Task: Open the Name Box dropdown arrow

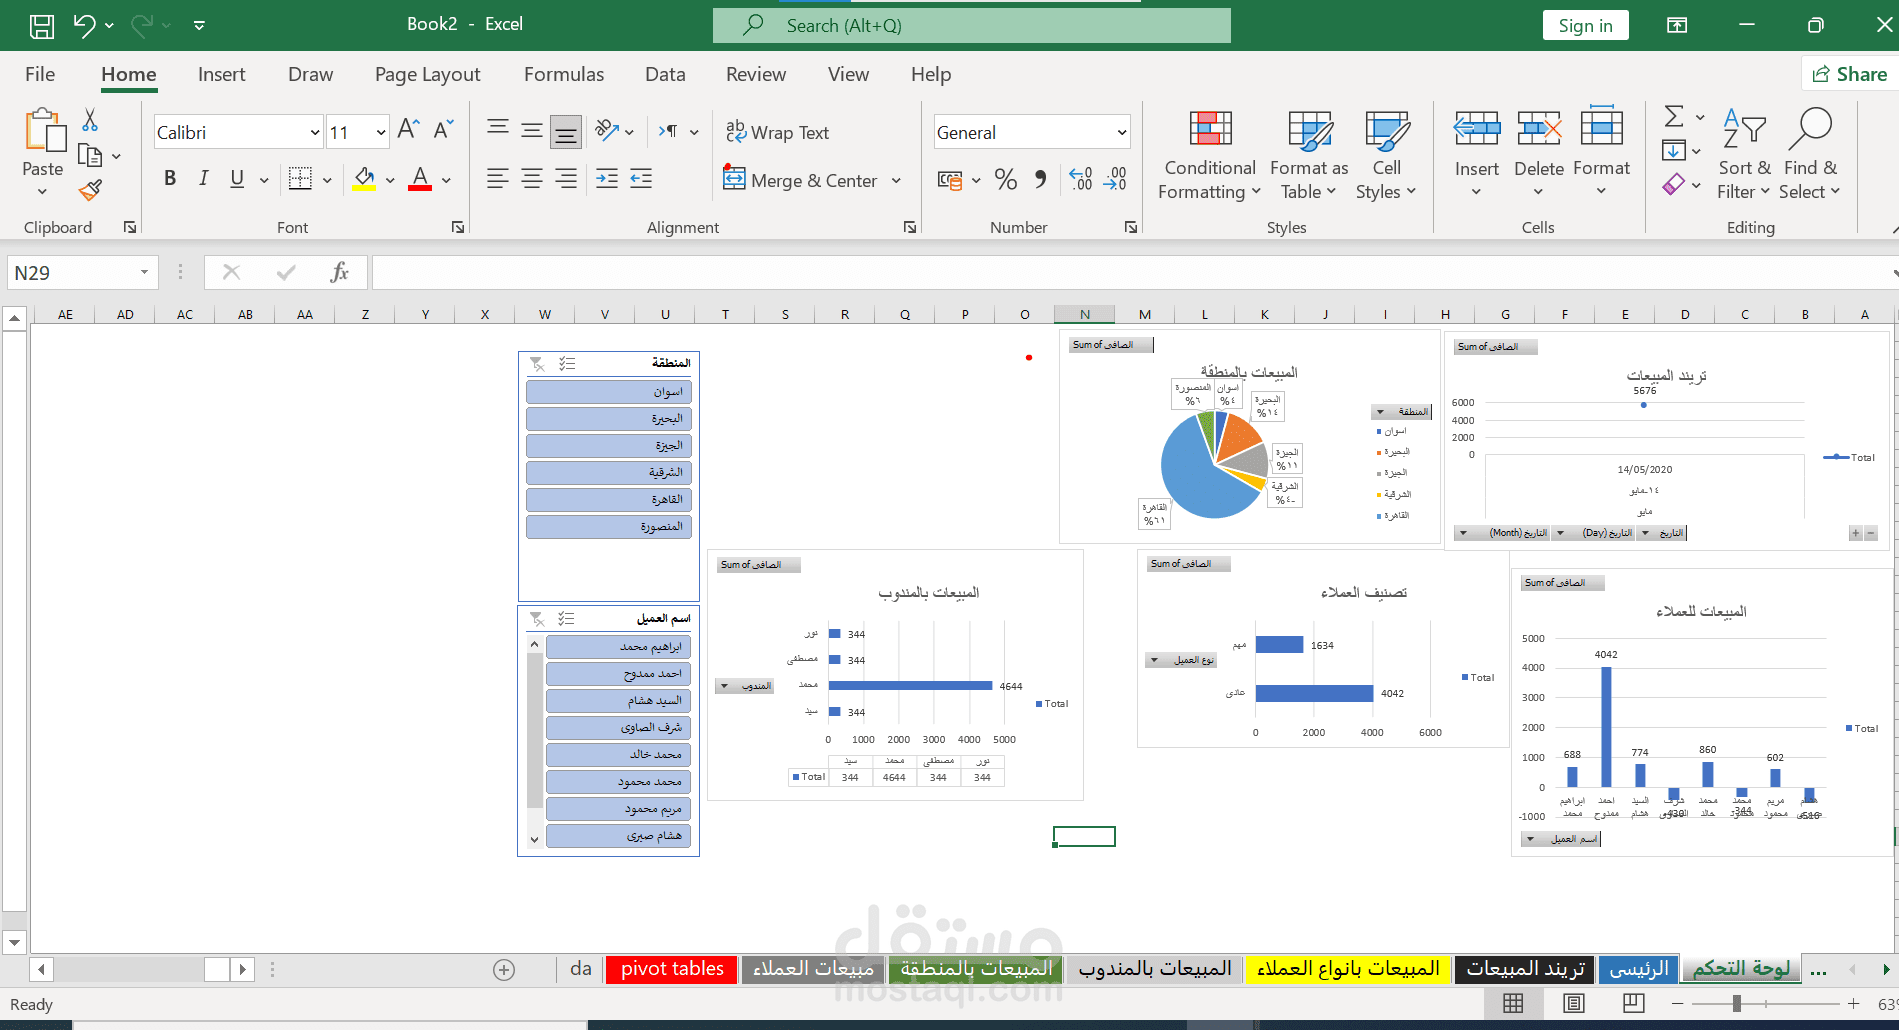Action: click(x=144, y=272)
